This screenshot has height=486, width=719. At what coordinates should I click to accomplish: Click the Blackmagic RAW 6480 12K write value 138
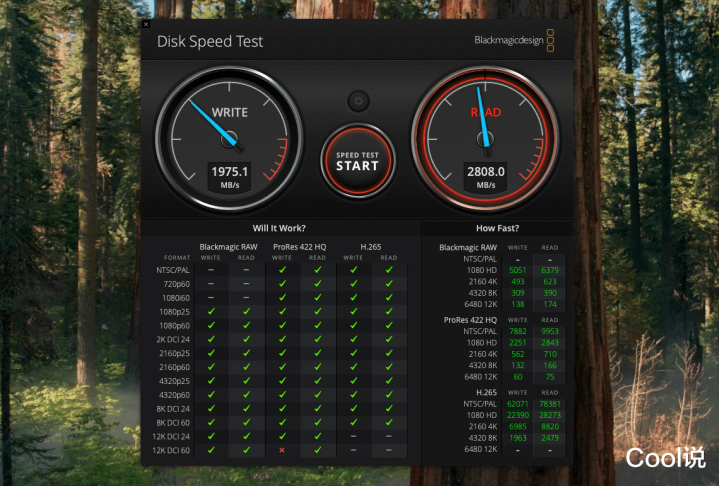click(x=518, y=304)
